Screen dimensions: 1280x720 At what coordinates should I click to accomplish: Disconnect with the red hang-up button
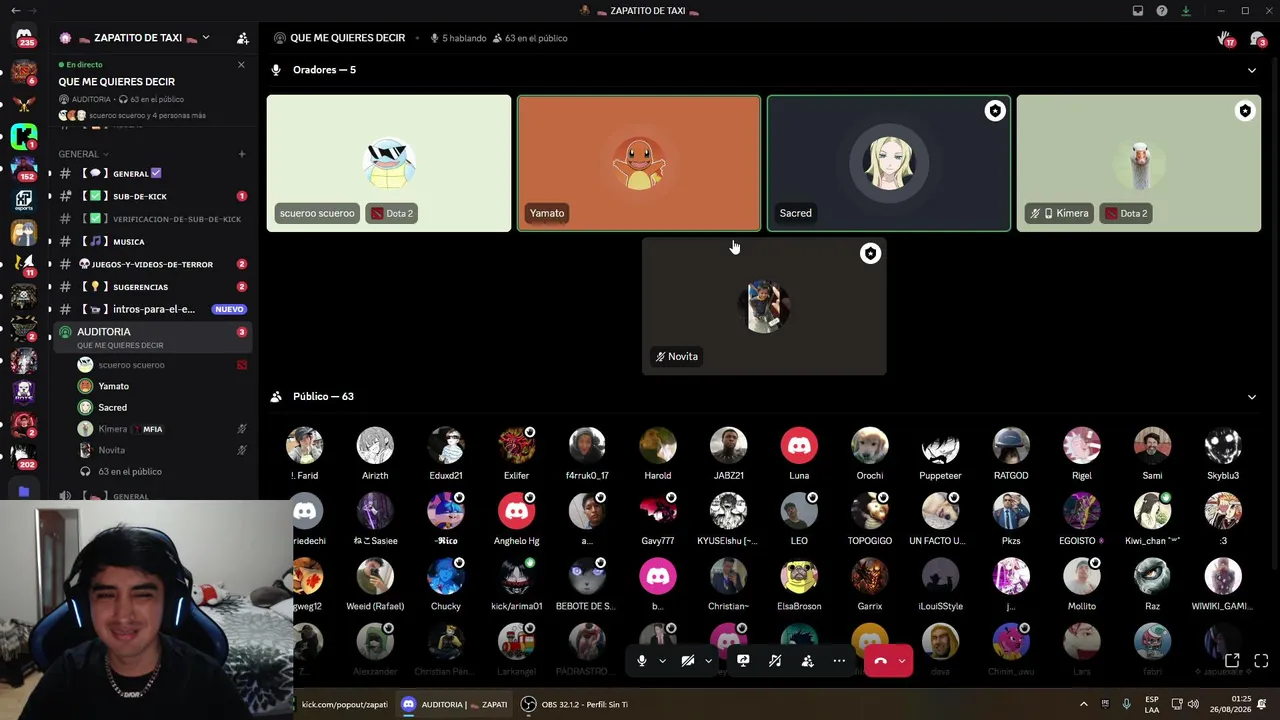point(880,661)
